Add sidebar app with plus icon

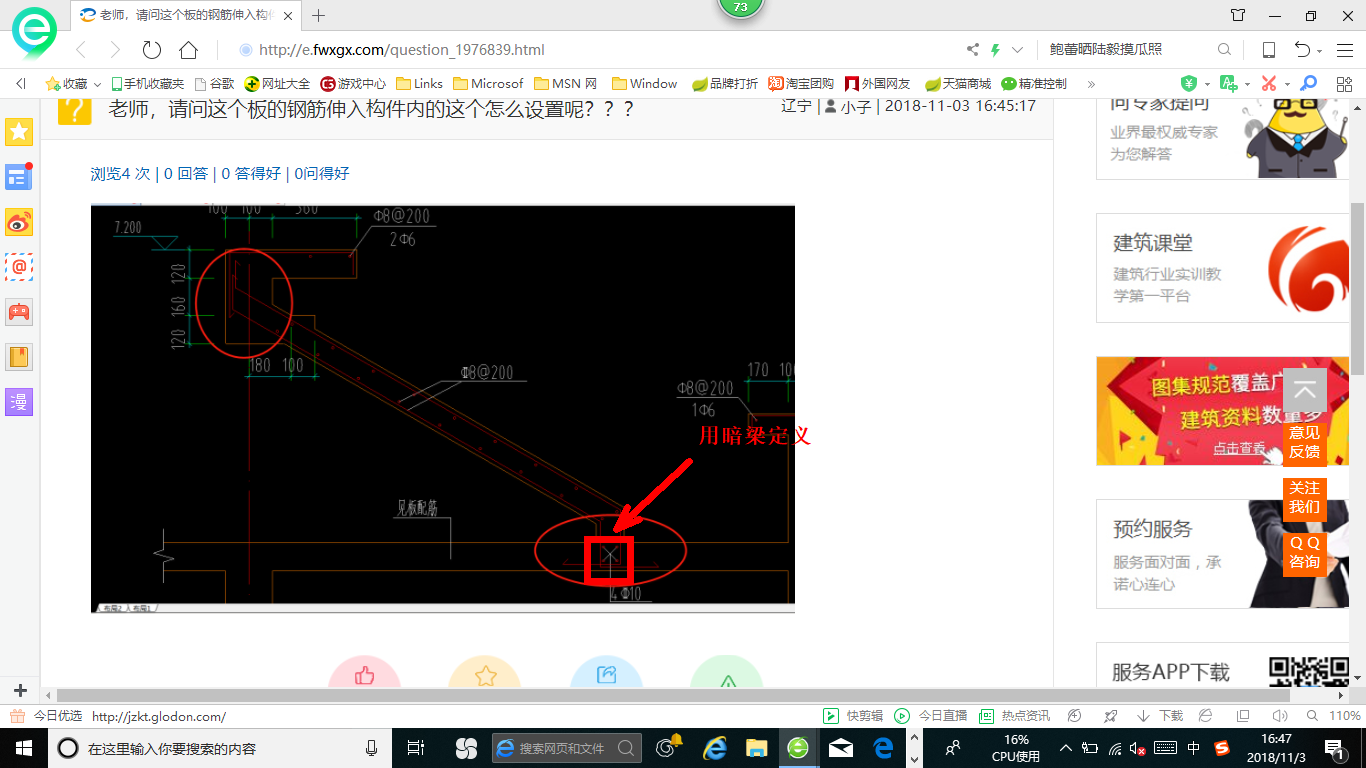[x=20, y=691]
